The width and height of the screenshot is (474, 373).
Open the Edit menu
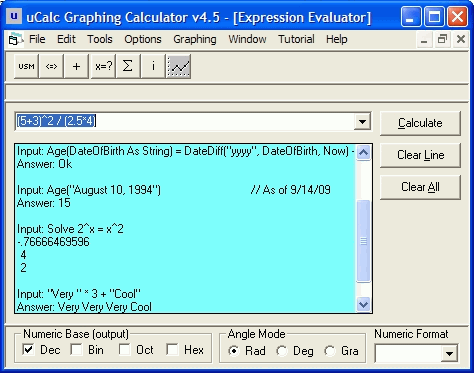tap(66, 39)
